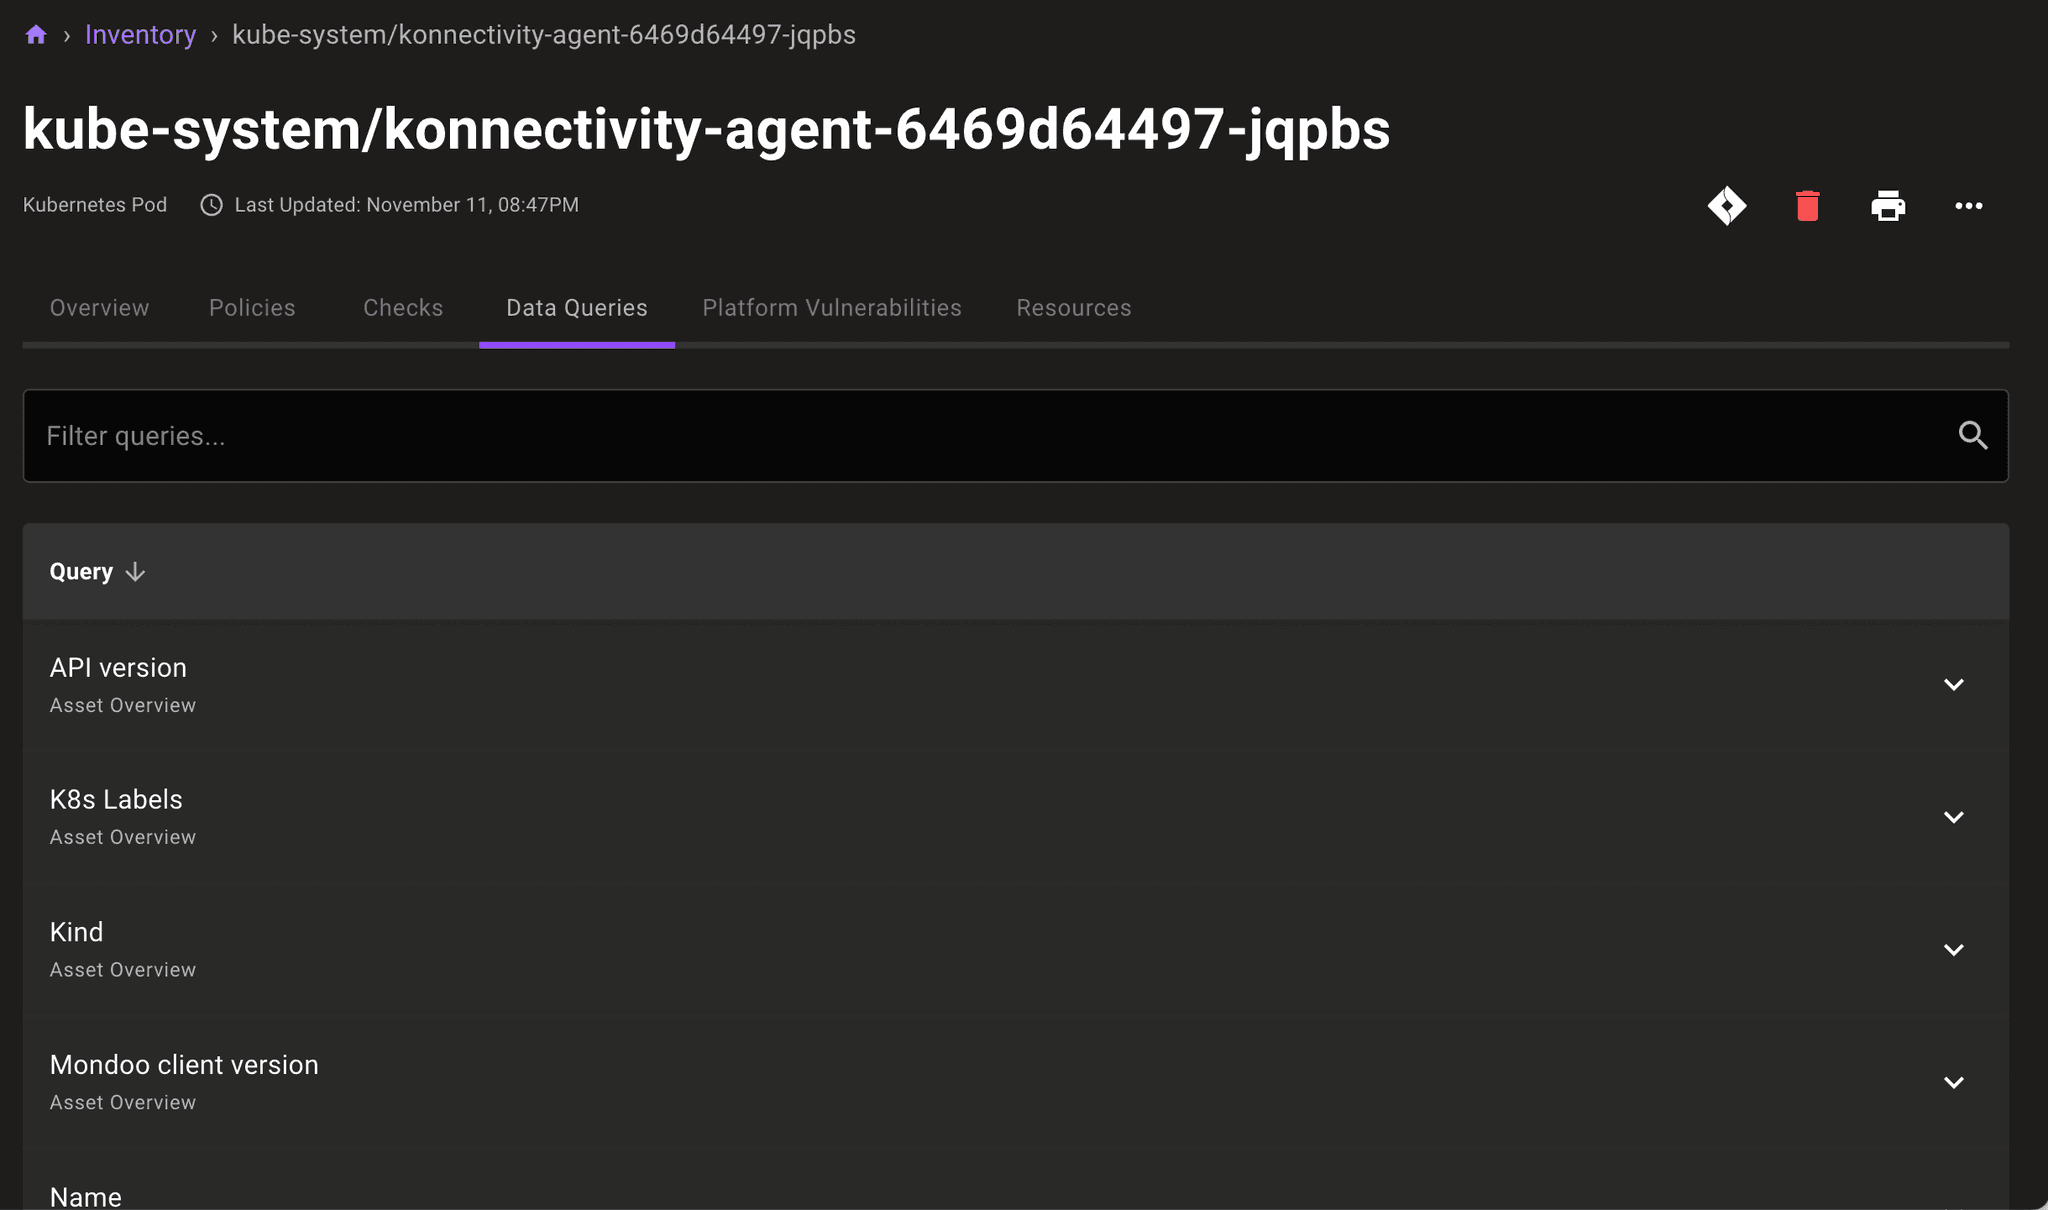Click the sort arrow next to Query
The image size is (2048, 1210).
[x=135, y=571]
